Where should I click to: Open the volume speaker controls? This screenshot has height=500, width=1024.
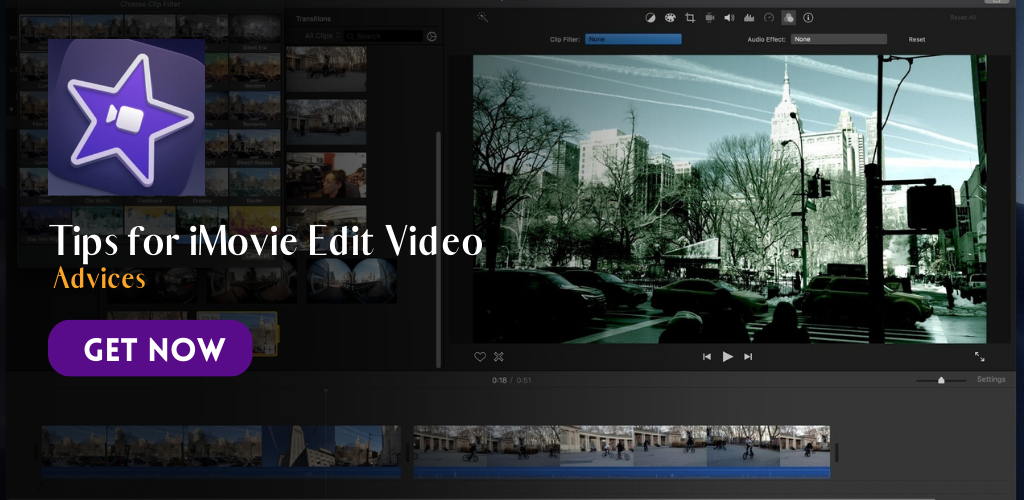coord(729,17)
